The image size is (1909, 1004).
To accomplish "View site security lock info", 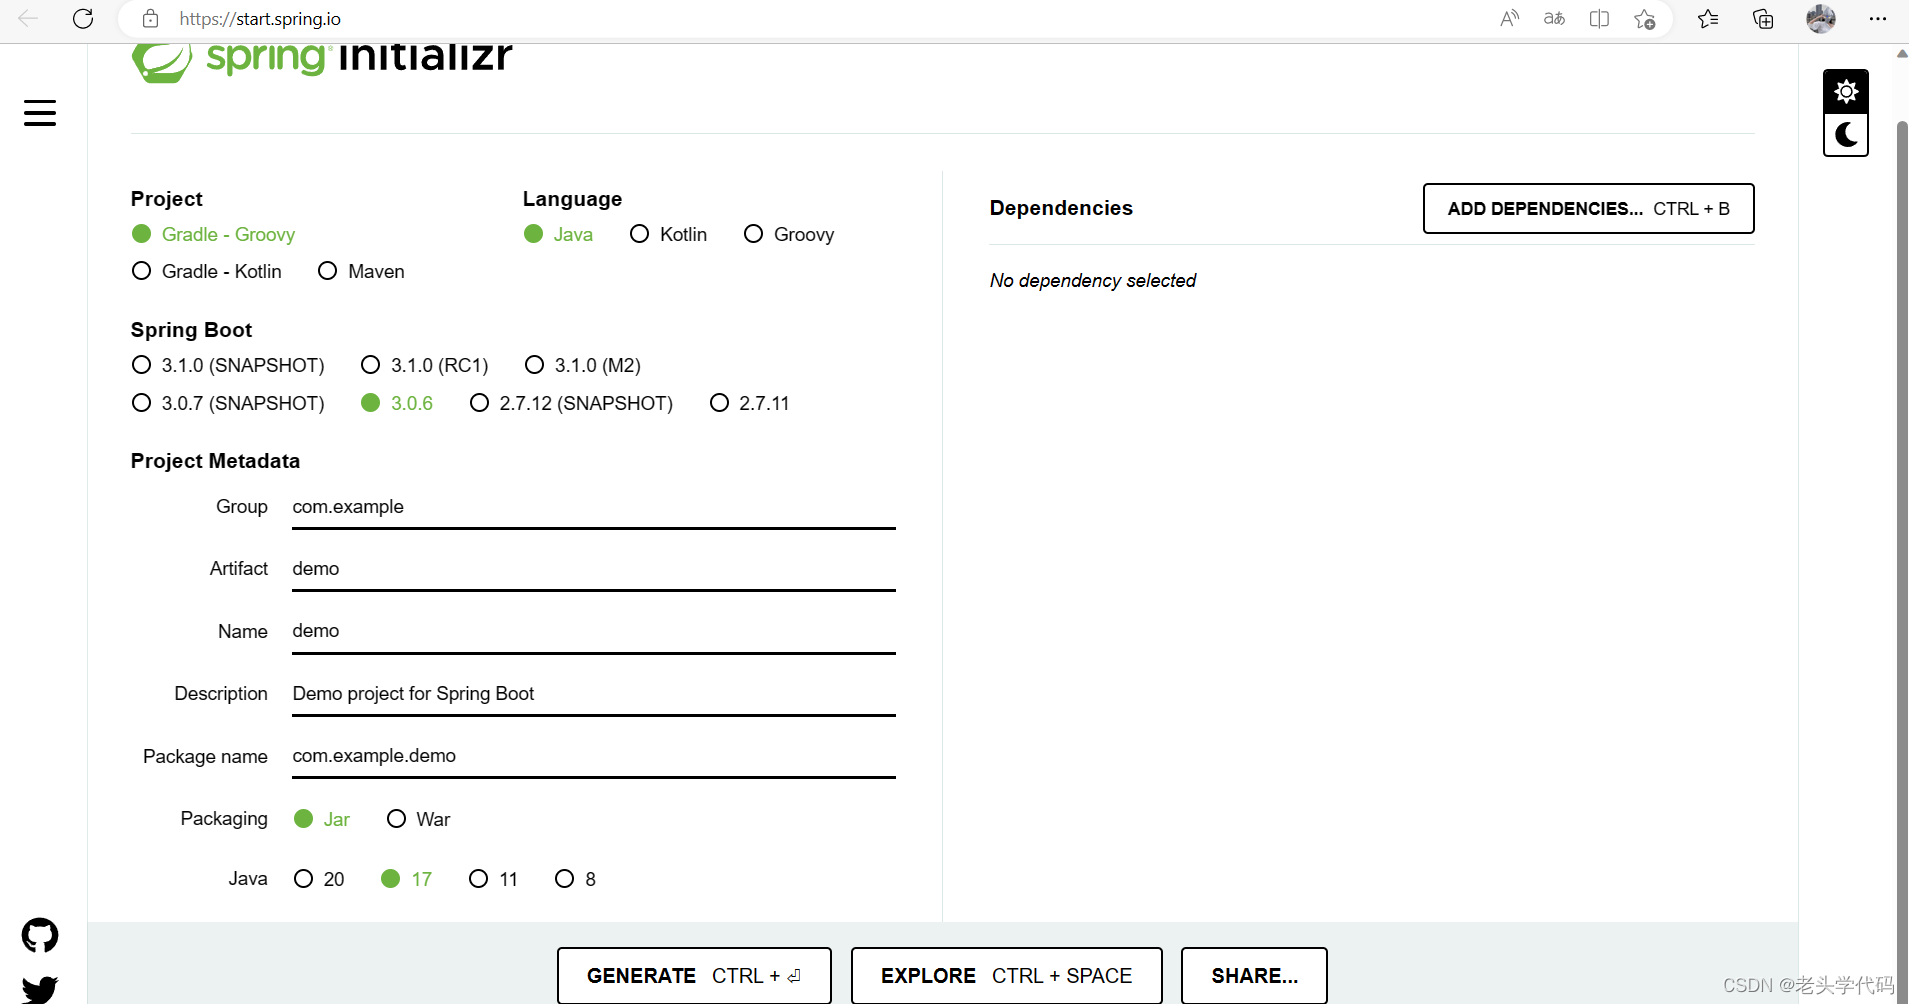I will (x=150, y=19).
